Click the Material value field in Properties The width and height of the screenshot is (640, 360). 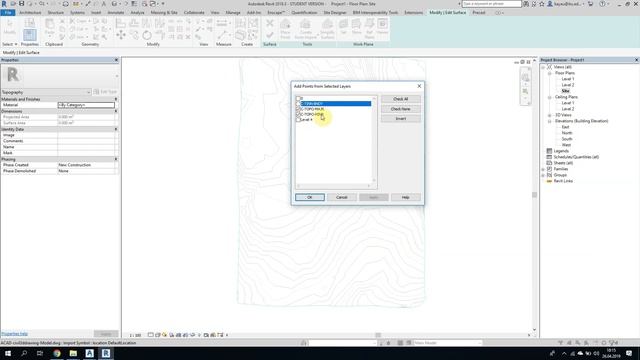(86, 105)
